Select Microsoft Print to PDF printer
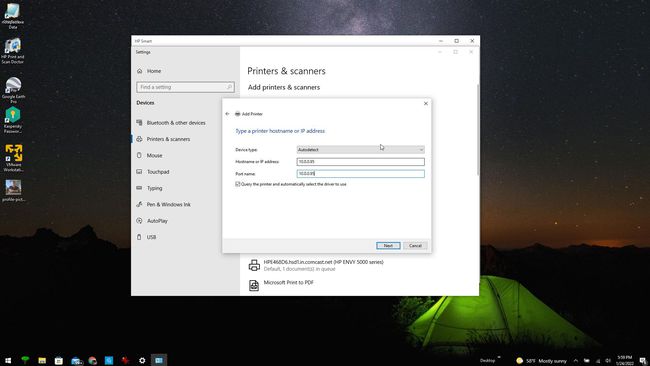650x366 pixels. 289,283
